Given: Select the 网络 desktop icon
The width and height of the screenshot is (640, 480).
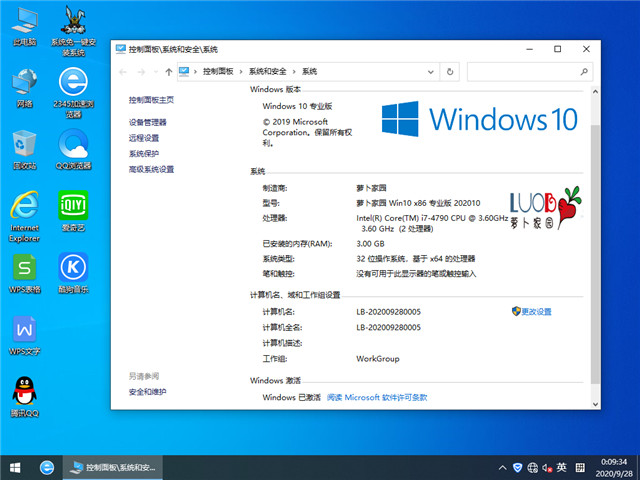Looking at the screenshot, I should pos(24,88).
